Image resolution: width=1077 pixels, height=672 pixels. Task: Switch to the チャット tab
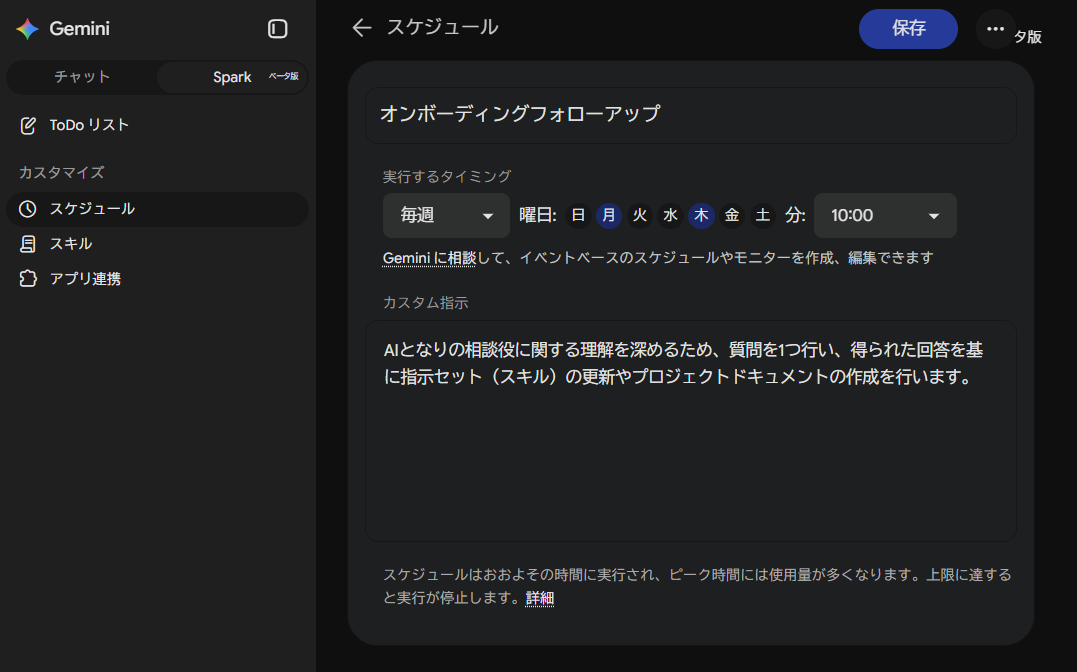[82, 77]
